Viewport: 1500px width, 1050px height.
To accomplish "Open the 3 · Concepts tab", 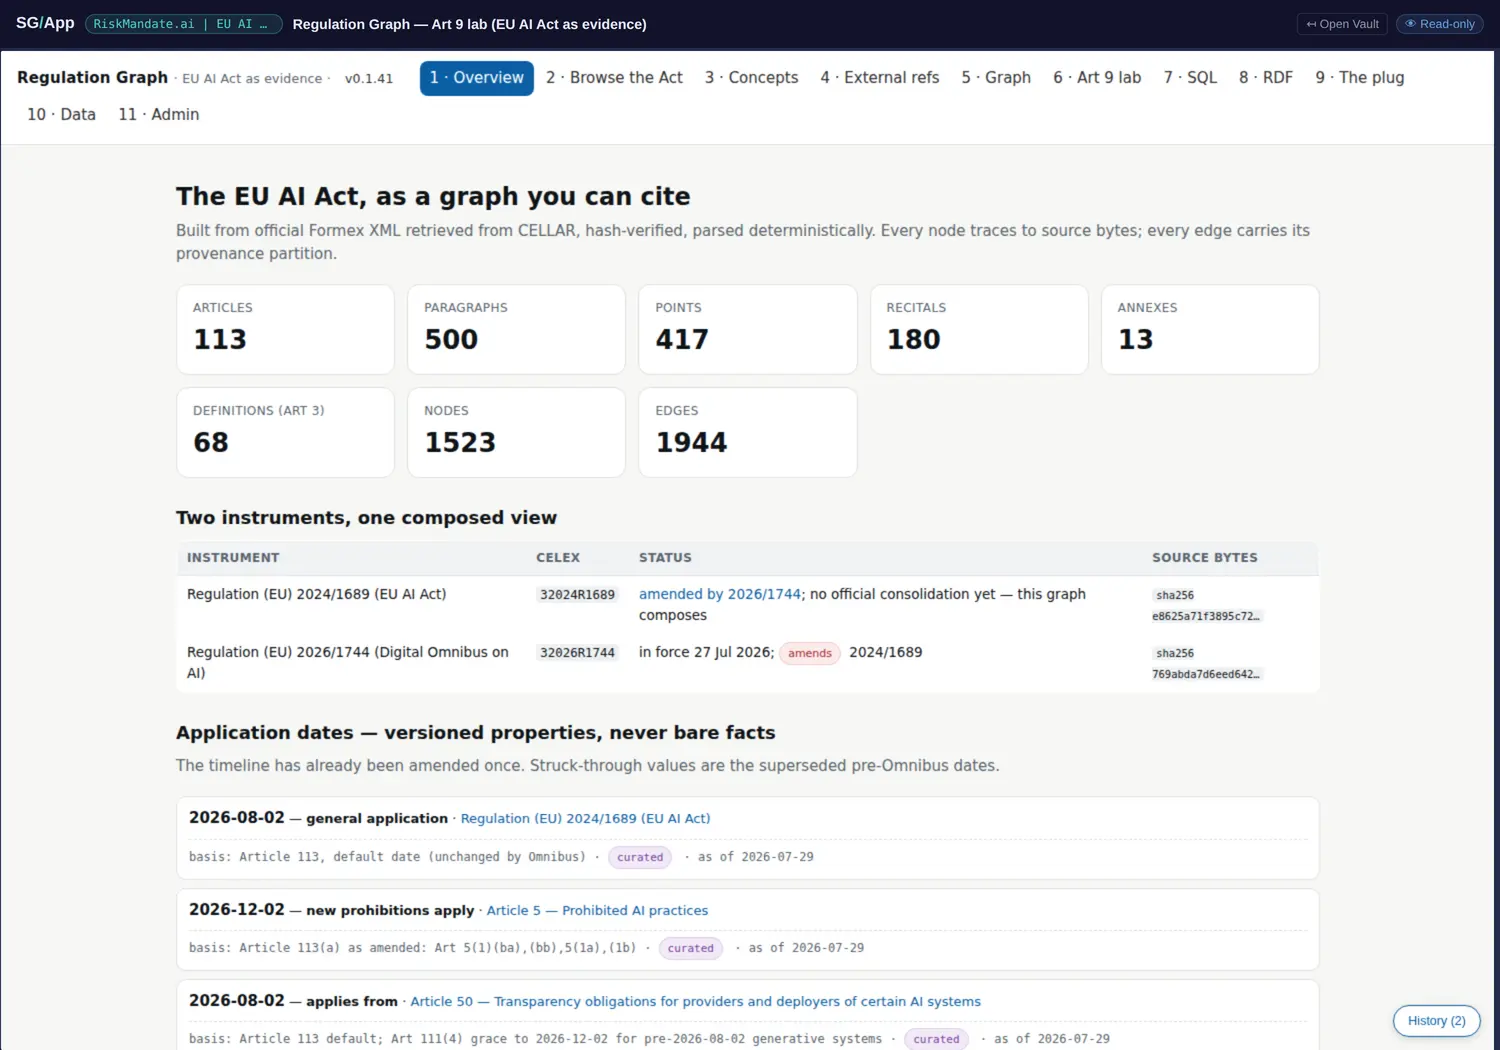I will [751, 78].
